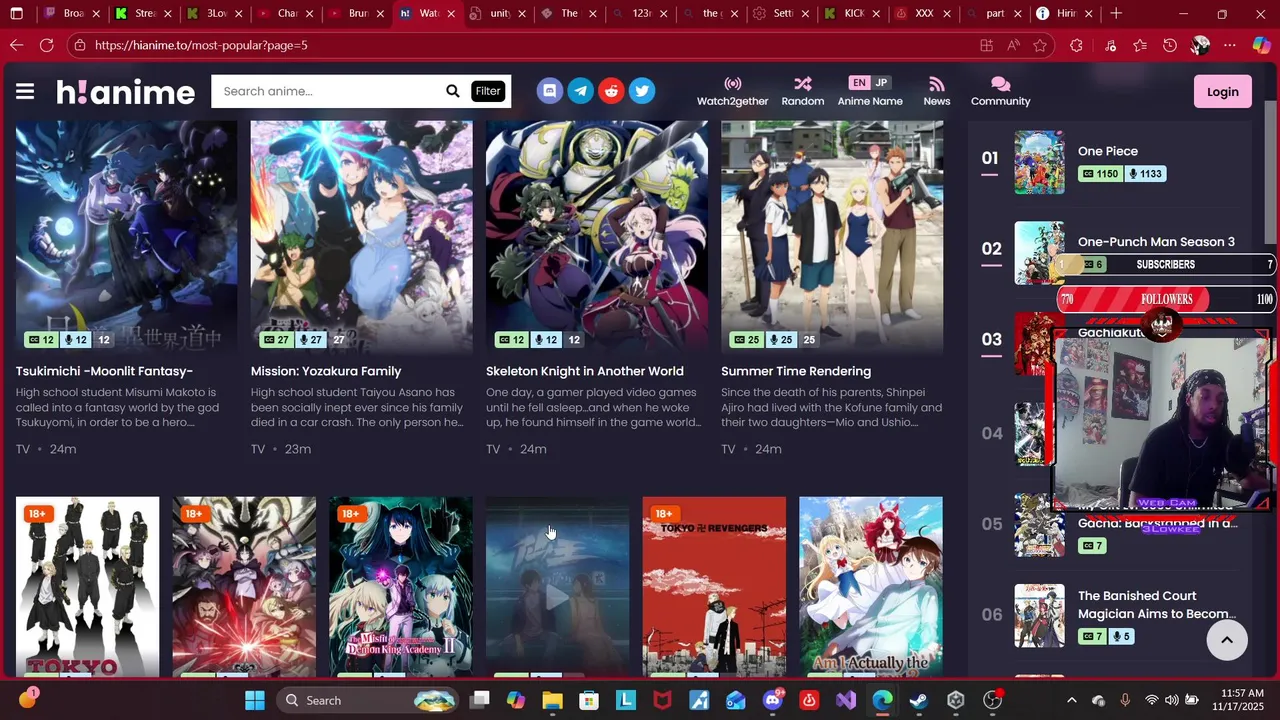Image resolution: width=1280 pixels, height=720 pixels.
Task: Open browser Extensions puzzle icon
Action: pos(1076,45)
